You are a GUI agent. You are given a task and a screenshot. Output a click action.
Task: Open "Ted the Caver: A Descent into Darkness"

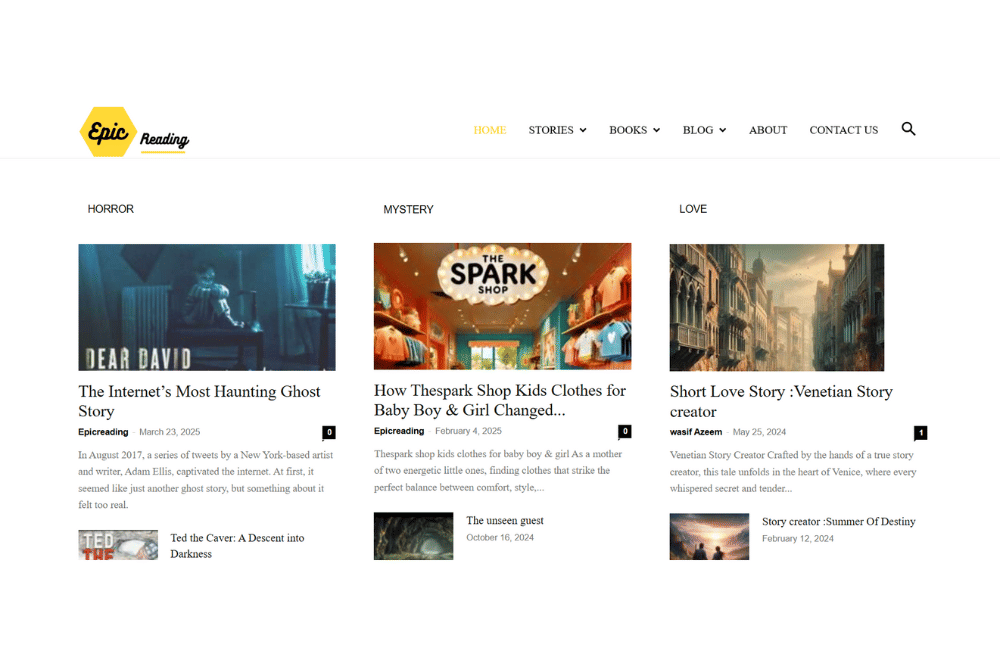point(237,546)
